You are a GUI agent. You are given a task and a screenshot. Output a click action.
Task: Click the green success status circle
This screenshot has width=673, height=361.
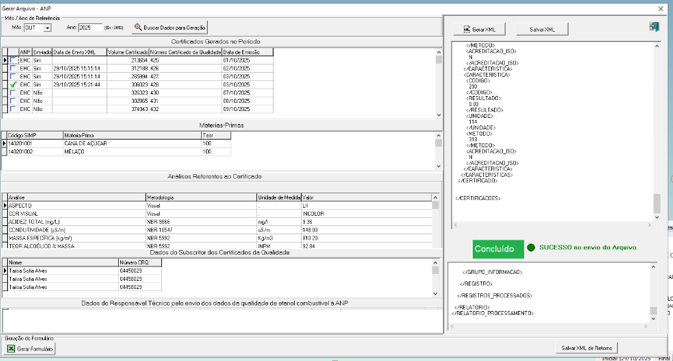[531, 248]
